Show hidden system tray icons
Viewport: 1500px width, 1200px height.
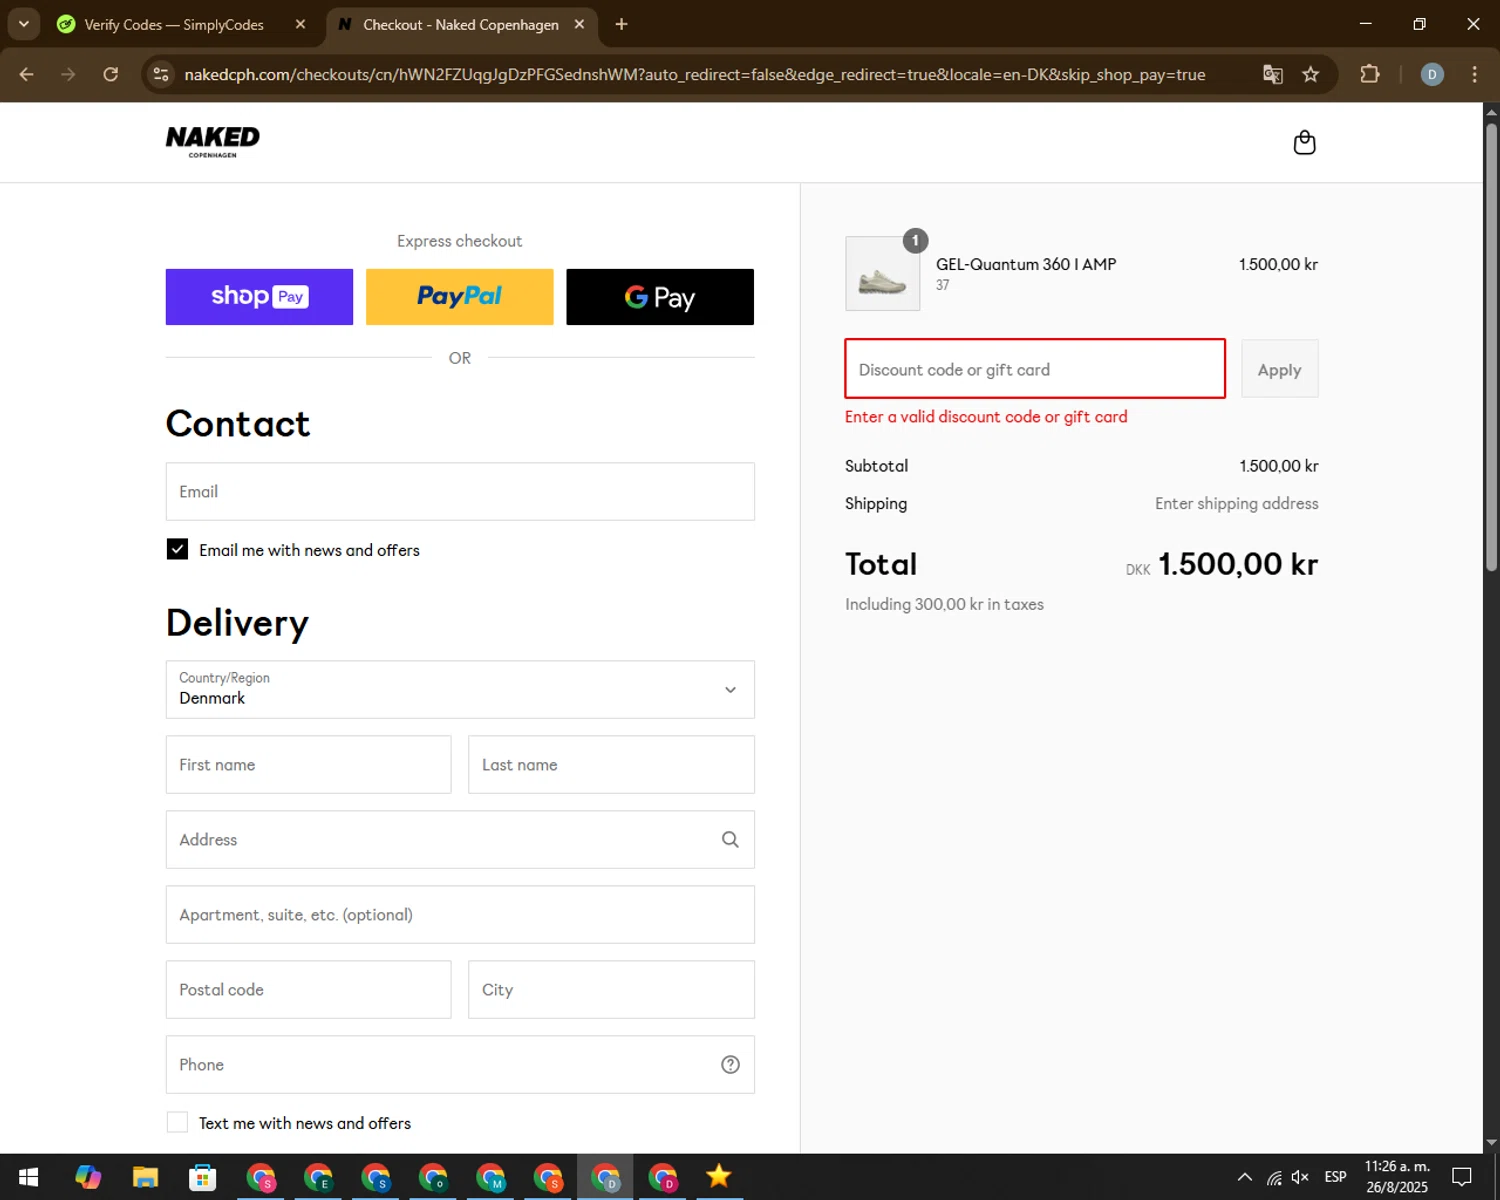pos(1244,1177)
